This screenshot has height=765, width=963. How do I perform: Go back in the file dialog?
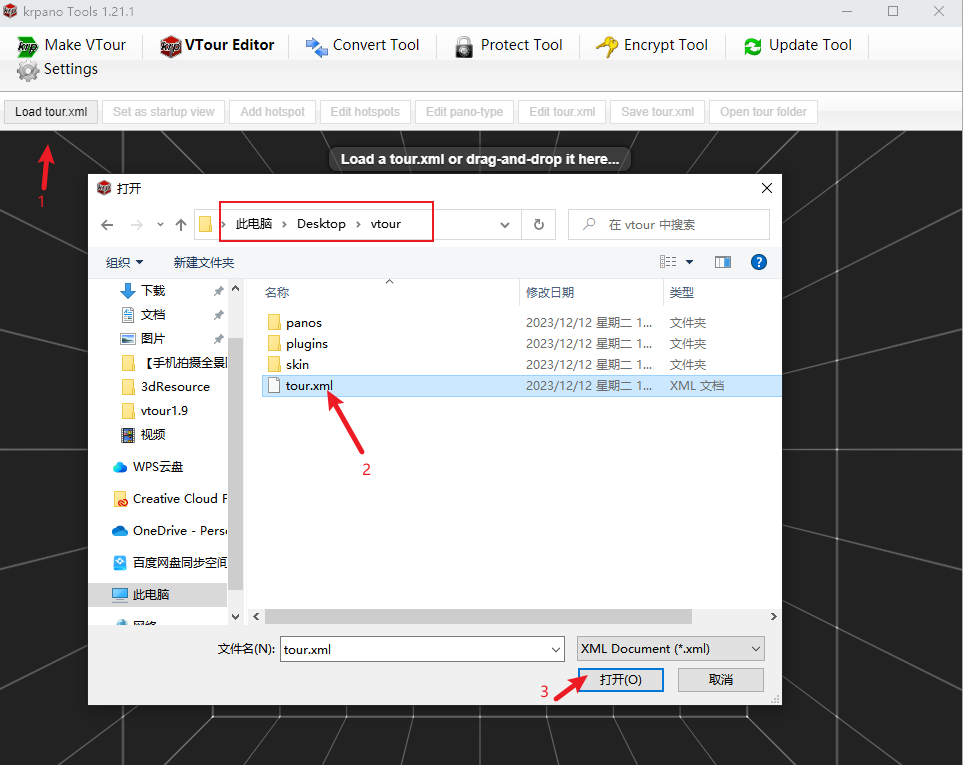[x=107, y=225]
